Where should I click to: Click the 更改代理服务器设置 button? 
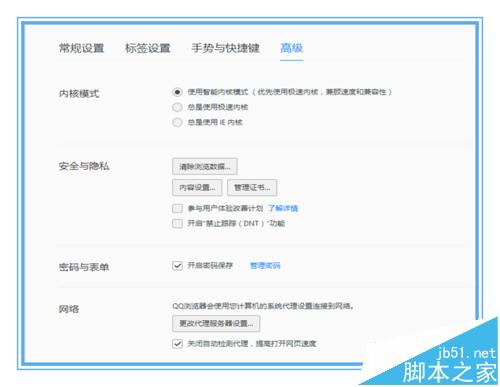pos(216,323)
